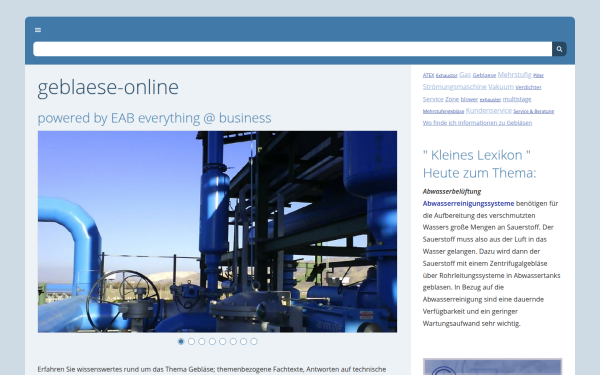Screen dimensions: 600x375
Task: Open the Kundenservice tag
Action: (489, 111)
